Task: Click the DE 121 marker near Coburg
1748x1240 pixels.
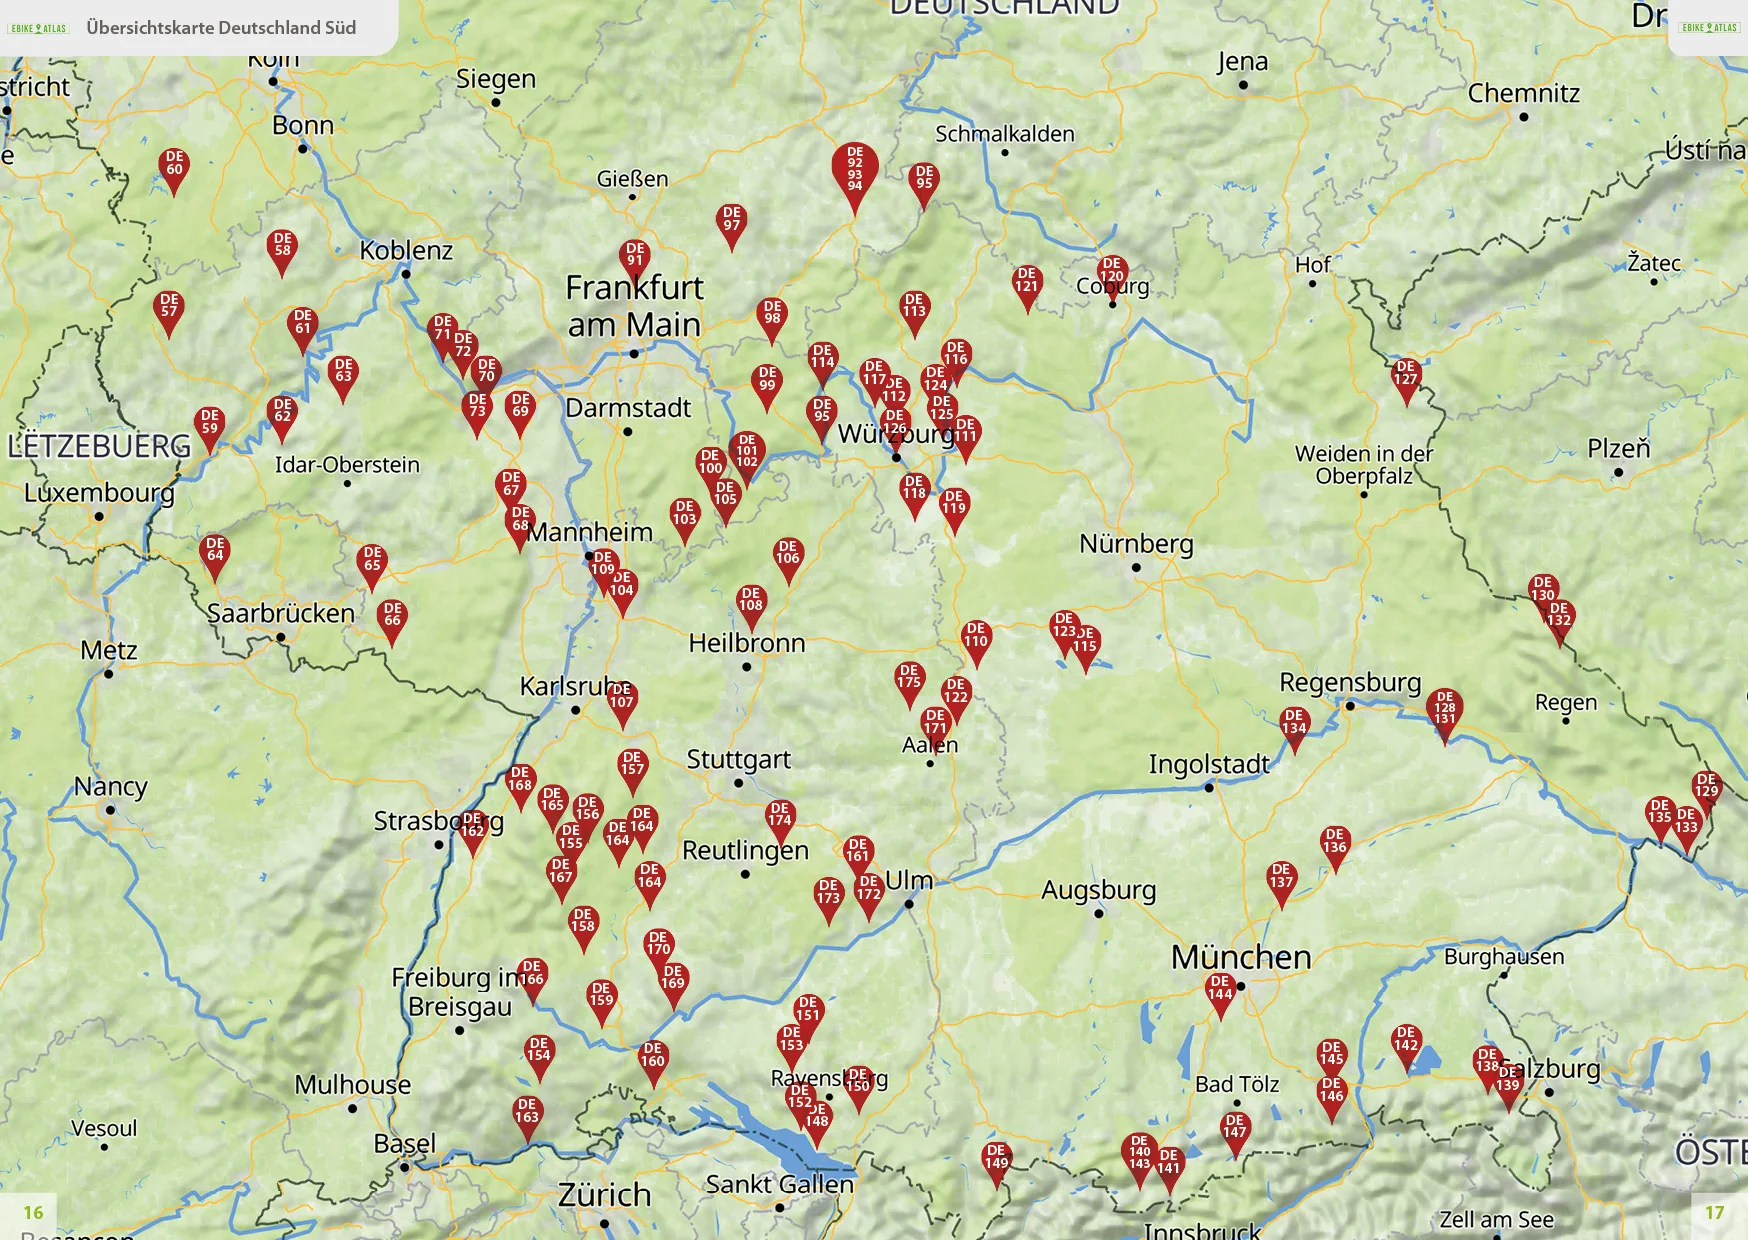Action: (1026, 283)
